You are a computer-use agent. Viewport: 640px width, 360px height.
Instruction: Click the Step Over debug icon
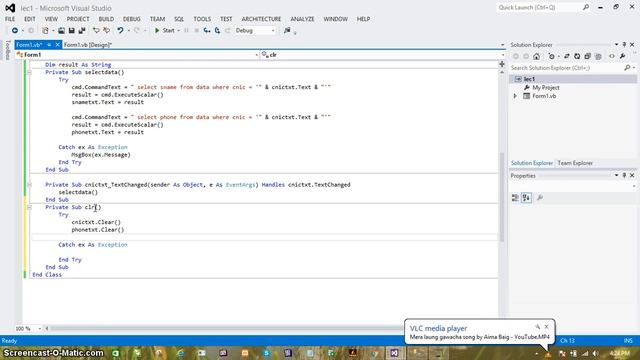(x=217, y=31)
